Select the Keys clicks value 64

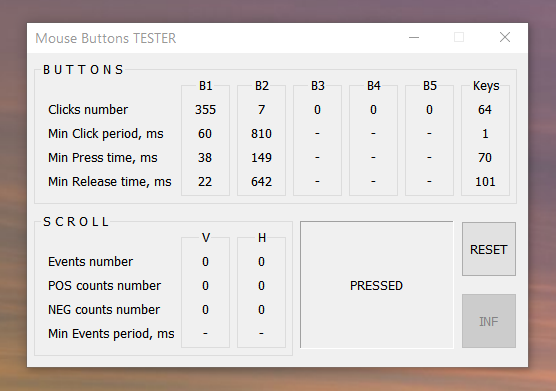pyautogui.click(x=485, y=110)
